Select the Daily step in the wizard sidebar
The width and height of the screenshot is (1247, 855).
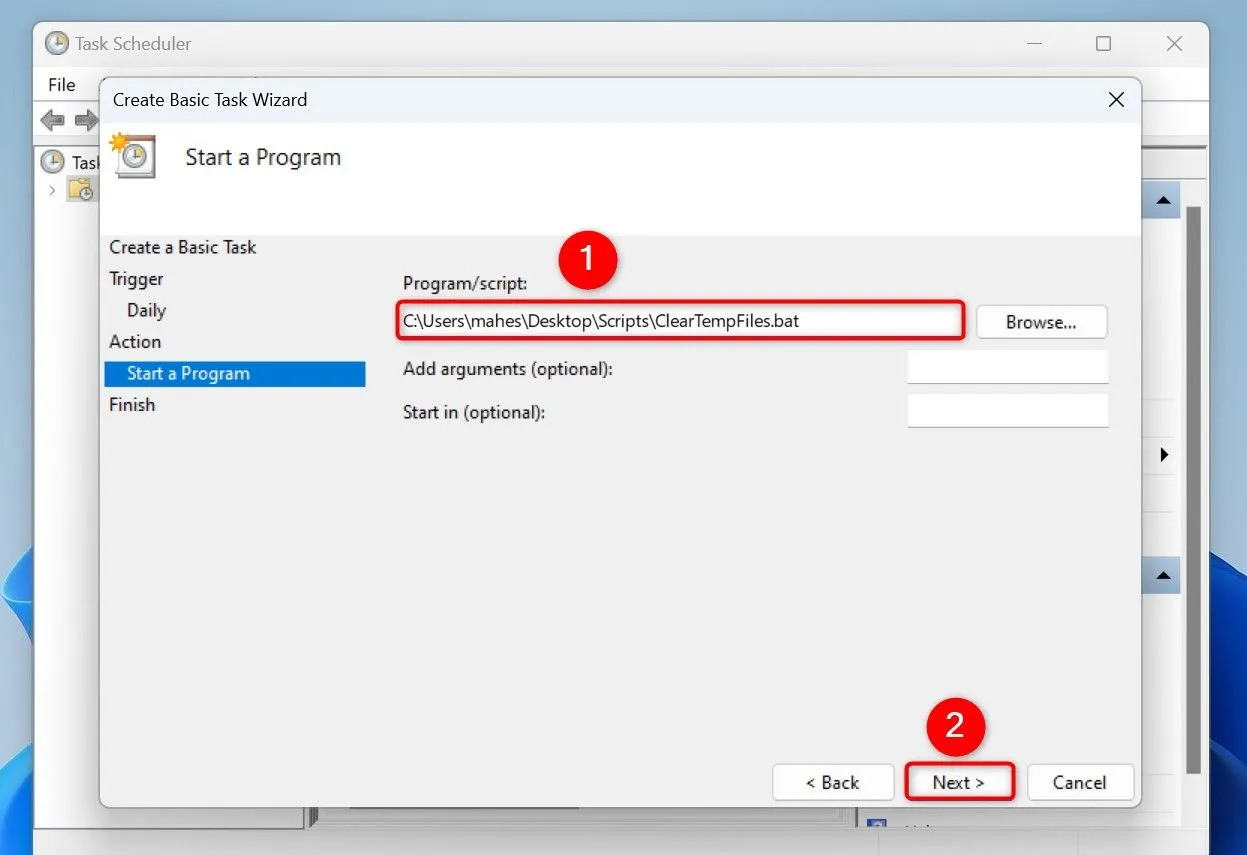[x=144, y=310]
